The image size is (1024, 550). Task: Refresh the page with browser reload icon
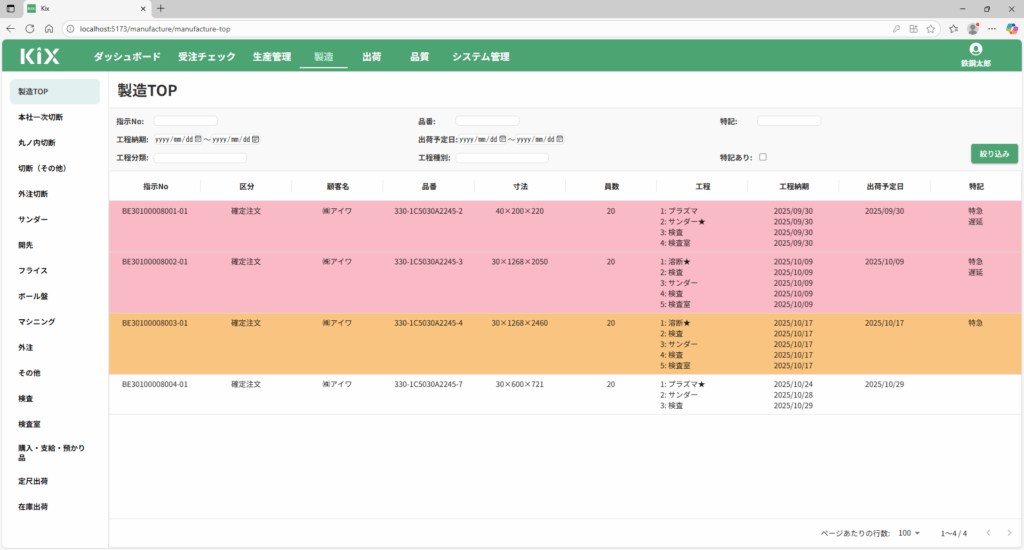coord(29,29)
